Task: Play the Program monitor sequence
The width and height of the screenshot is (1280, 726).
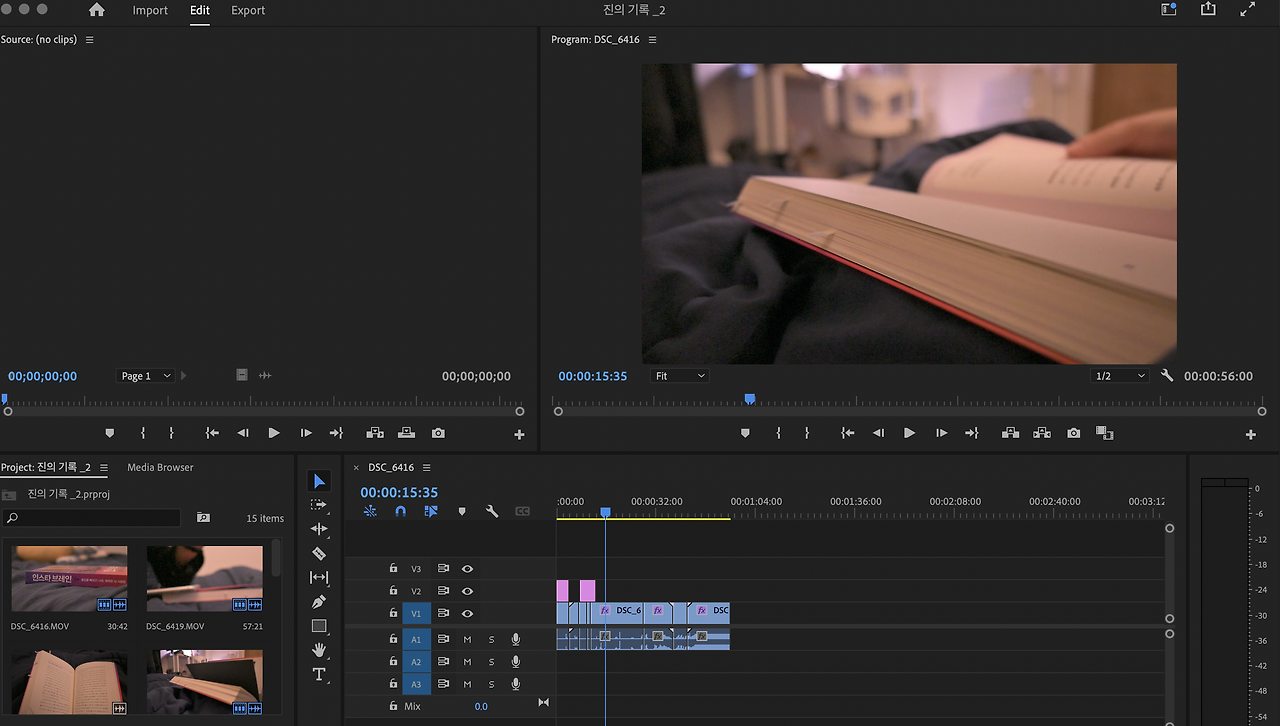Action: tap(909, 433)
